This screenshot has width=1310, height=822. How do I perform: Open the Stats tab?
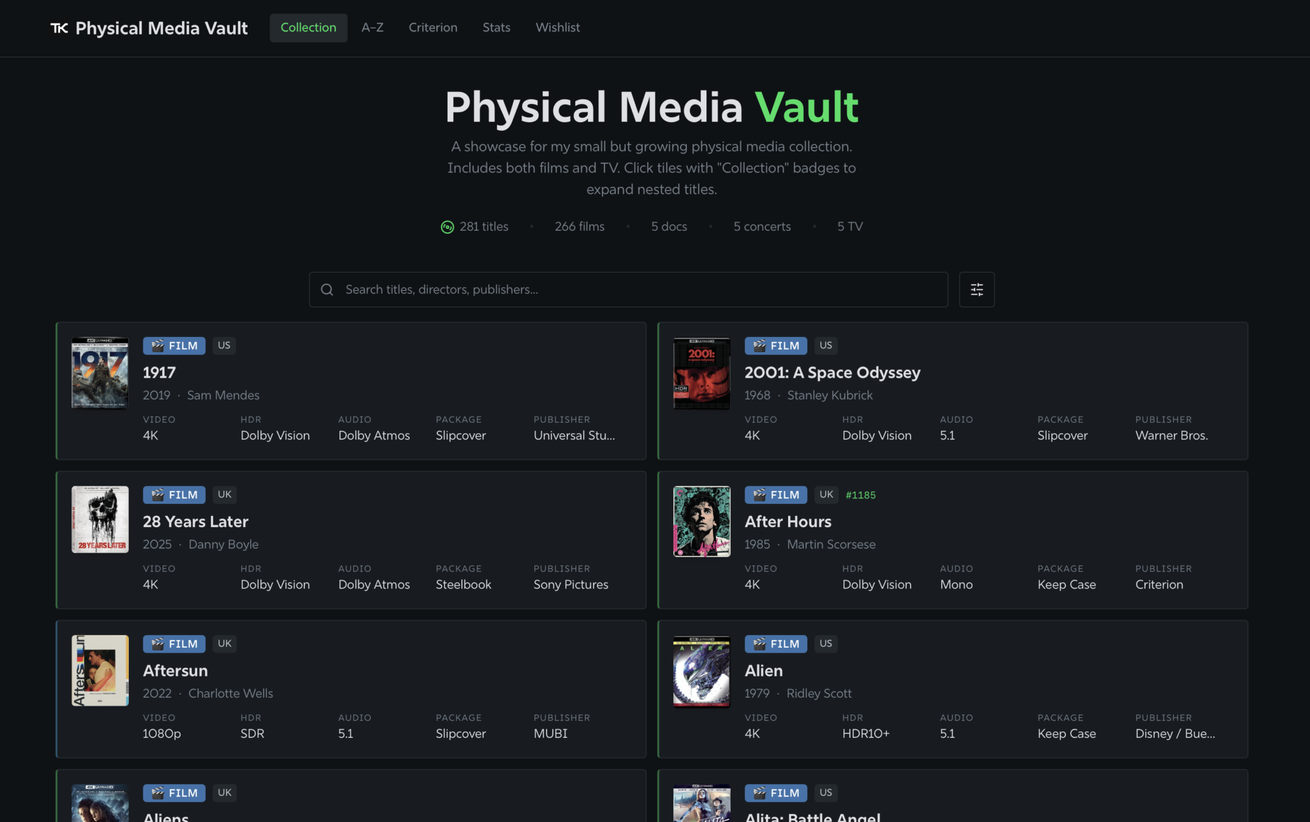(x=496, y=28)
